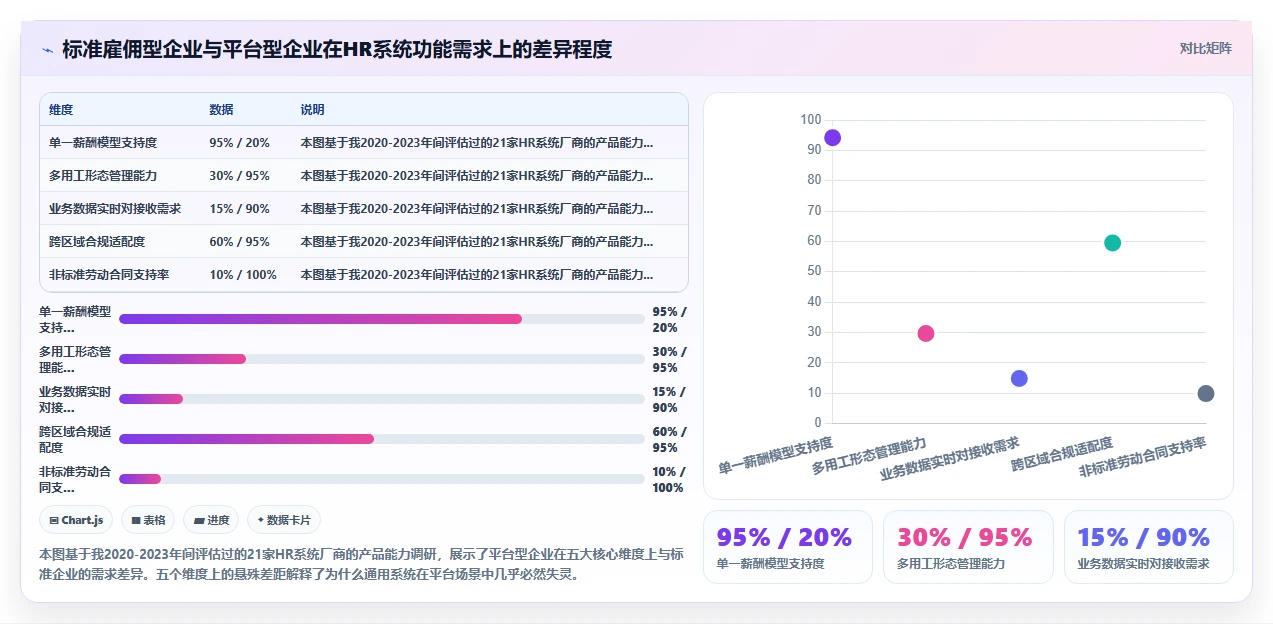The height and width of the screenshot is (624, 1273).
Task: Click the 数据卡片 tag chip
Action: (x=284, y=520)
